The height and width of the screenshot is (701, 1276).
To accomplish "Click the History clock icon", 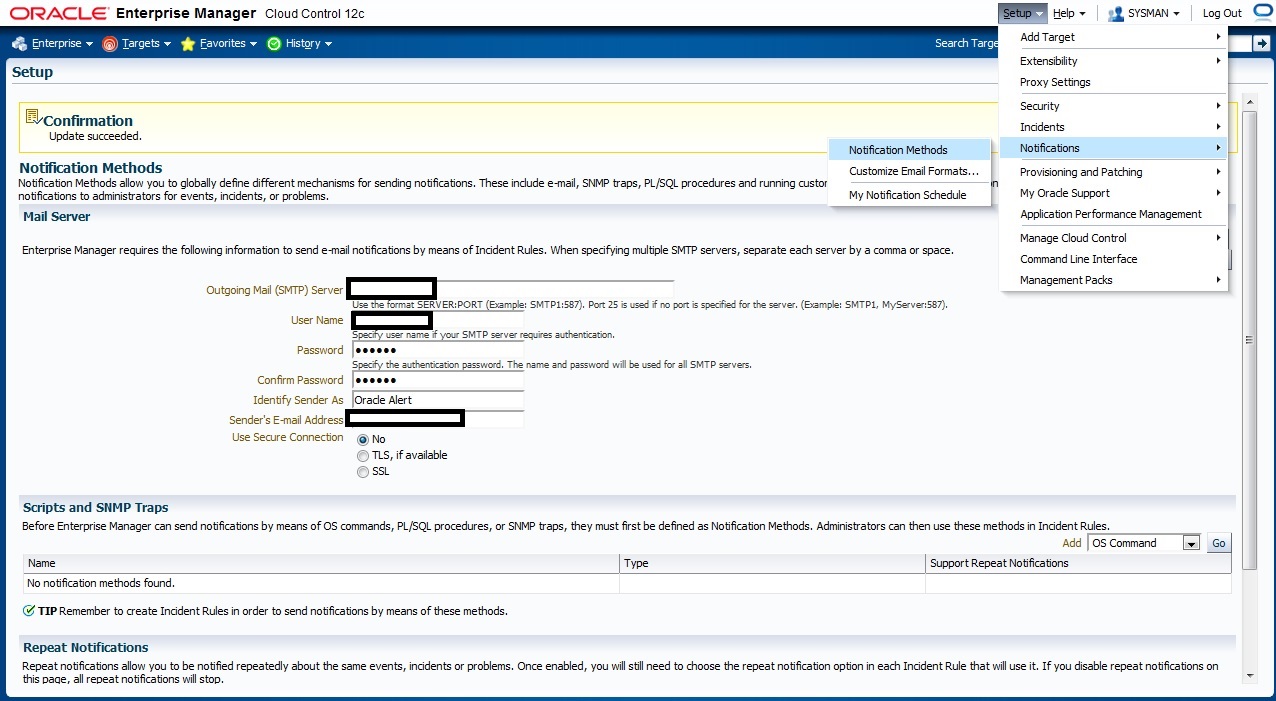I will point(274,44).
